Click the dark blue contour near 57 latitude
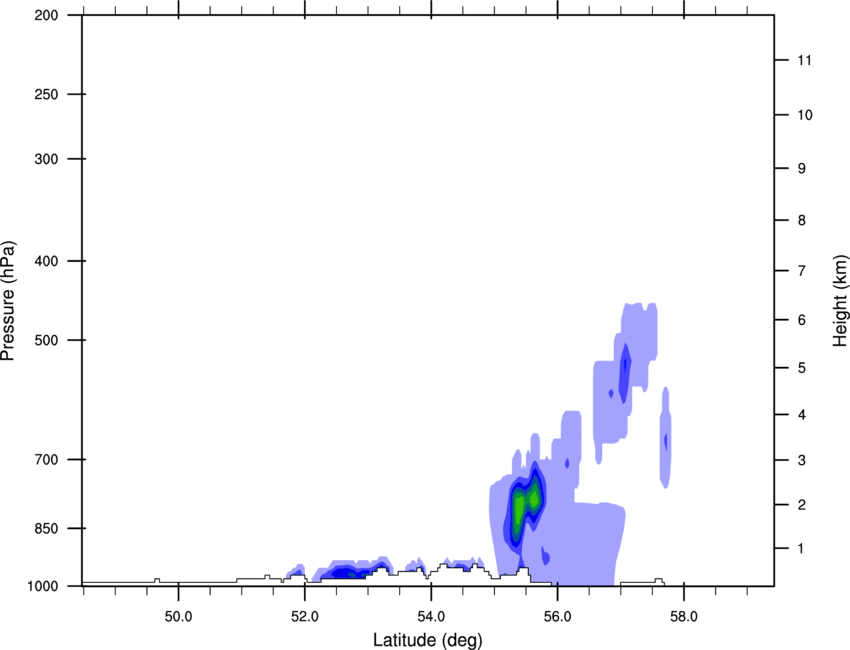The image size is (850, 650). [x=624, y=373]
